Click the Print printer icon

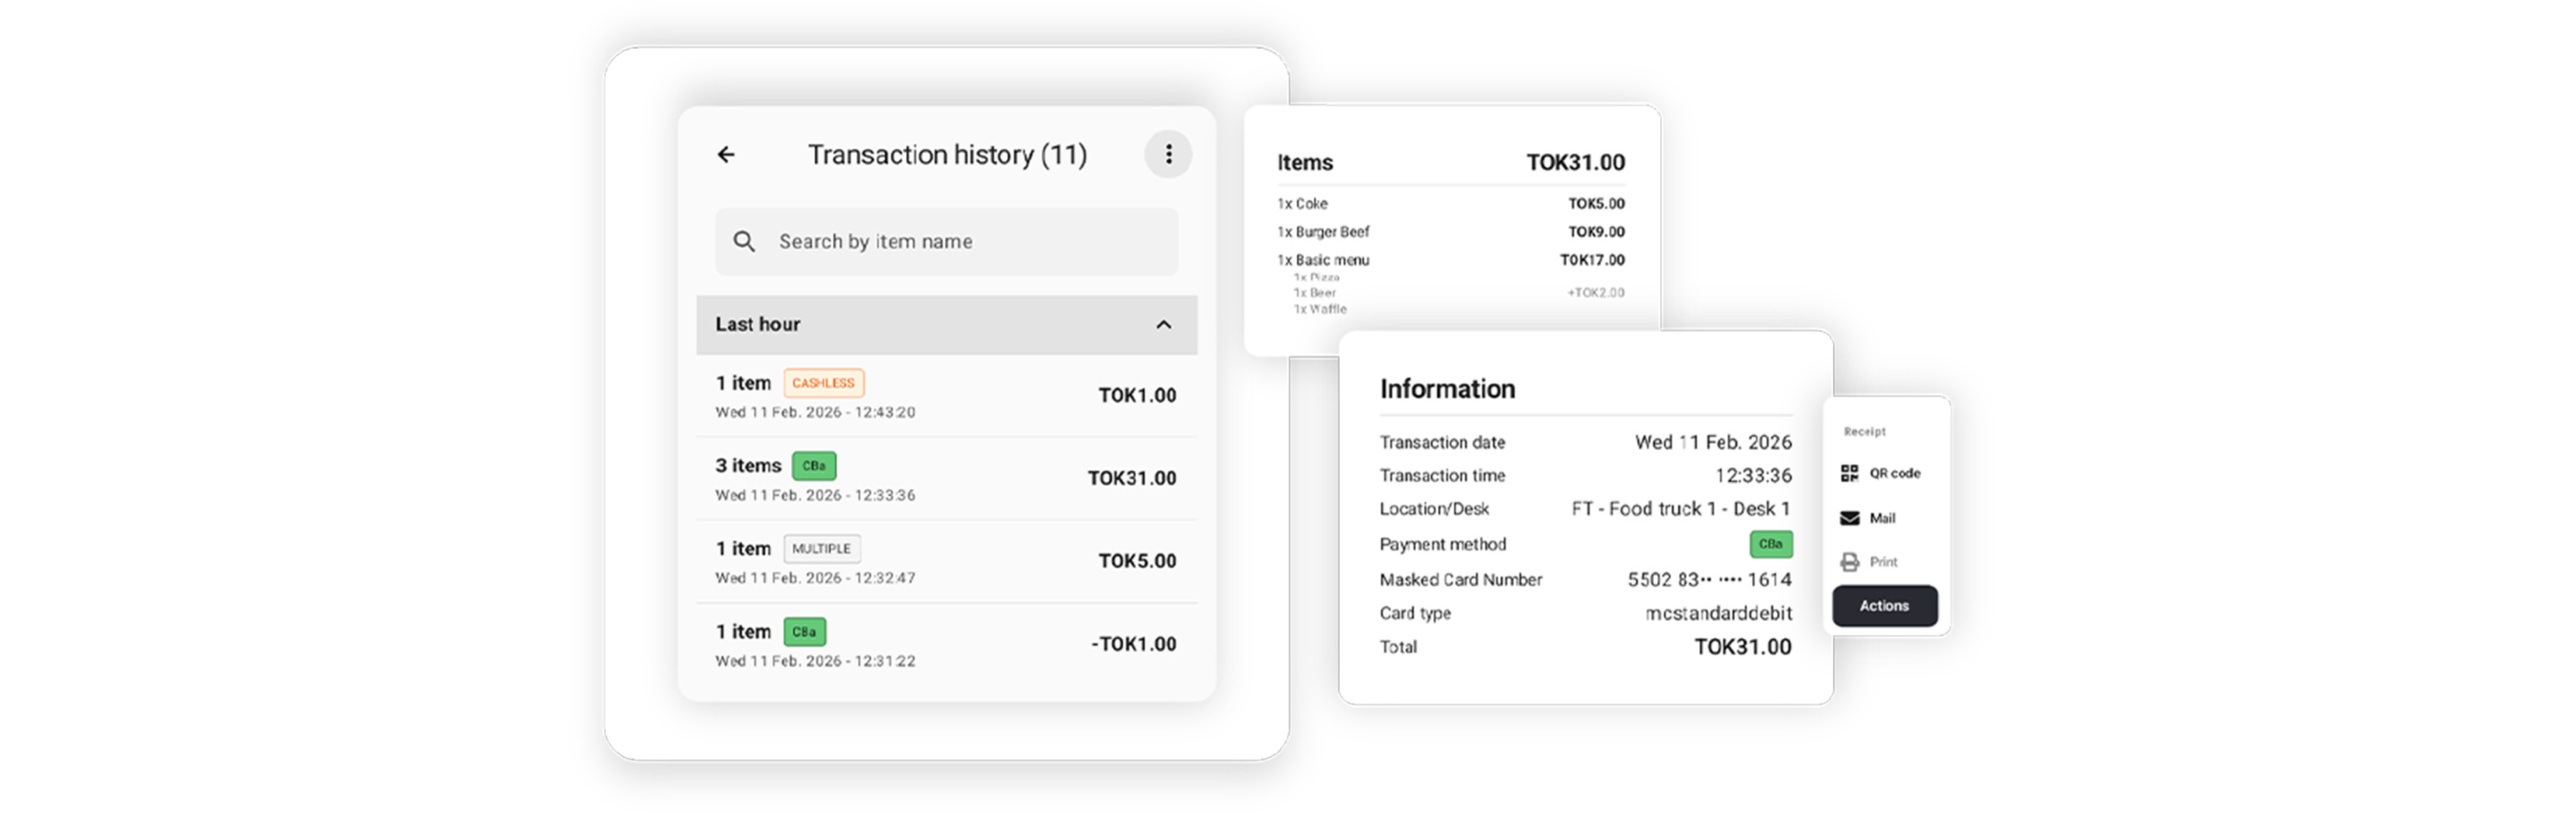pyautogui.click(x=1849, y=562)
